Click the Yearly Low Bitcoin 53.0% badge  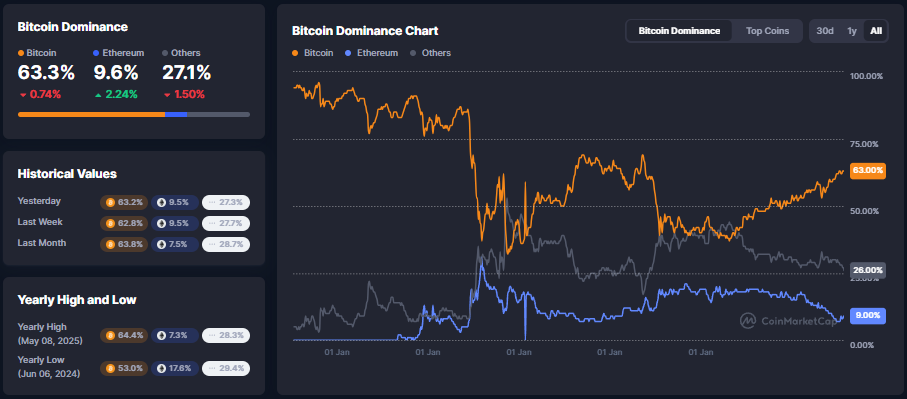pos(124,368)
